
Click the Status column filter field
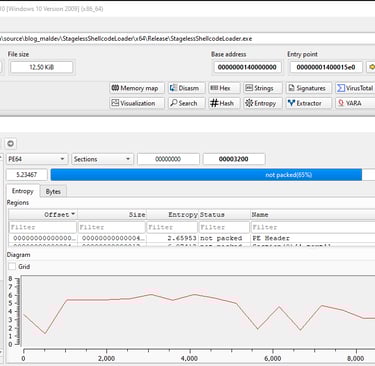tap(224, 227)
